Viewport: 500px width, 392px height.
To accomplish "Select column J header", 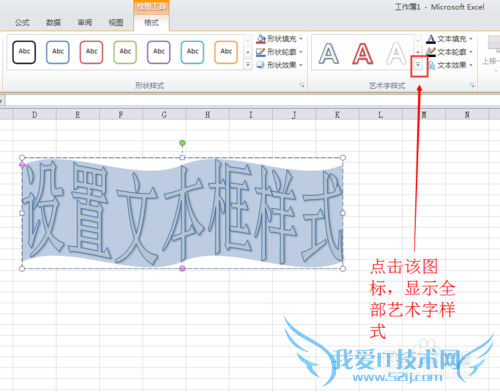I will (294, 115).
